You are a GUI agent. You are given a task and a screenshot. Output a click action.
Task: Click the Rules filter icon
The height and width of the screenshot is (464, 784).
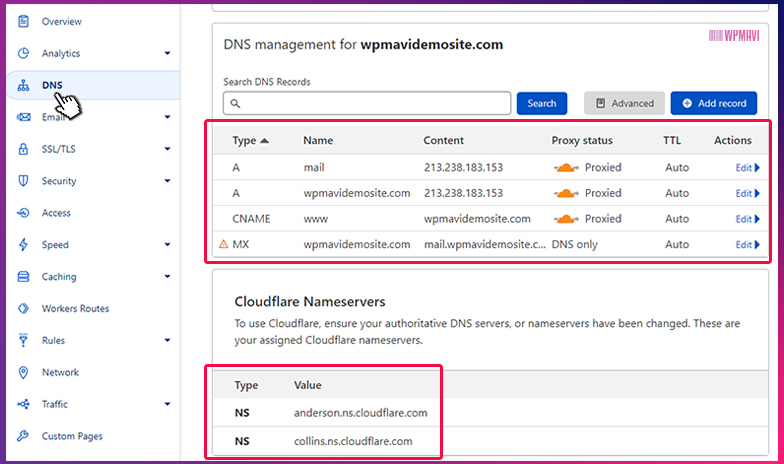(23, 340)
